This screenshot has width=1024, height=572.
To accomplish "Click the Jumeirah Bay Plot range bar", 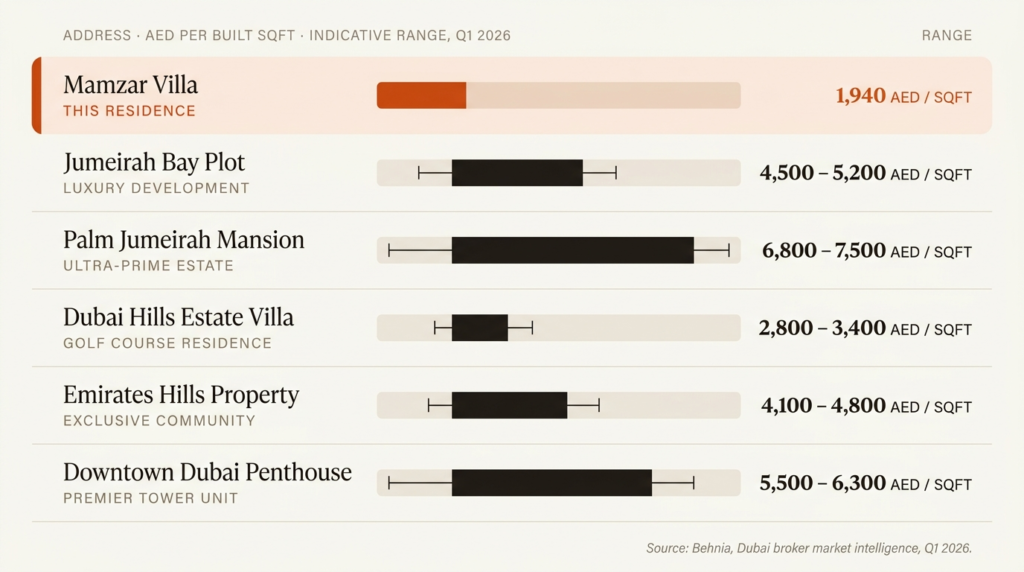I will [517, 173].
